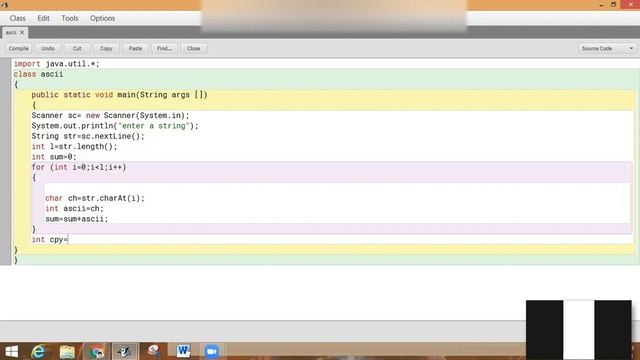Open the taskbar icon between BlueJ and Word
The image size is (640, 360).
click(x=153, y=351)
